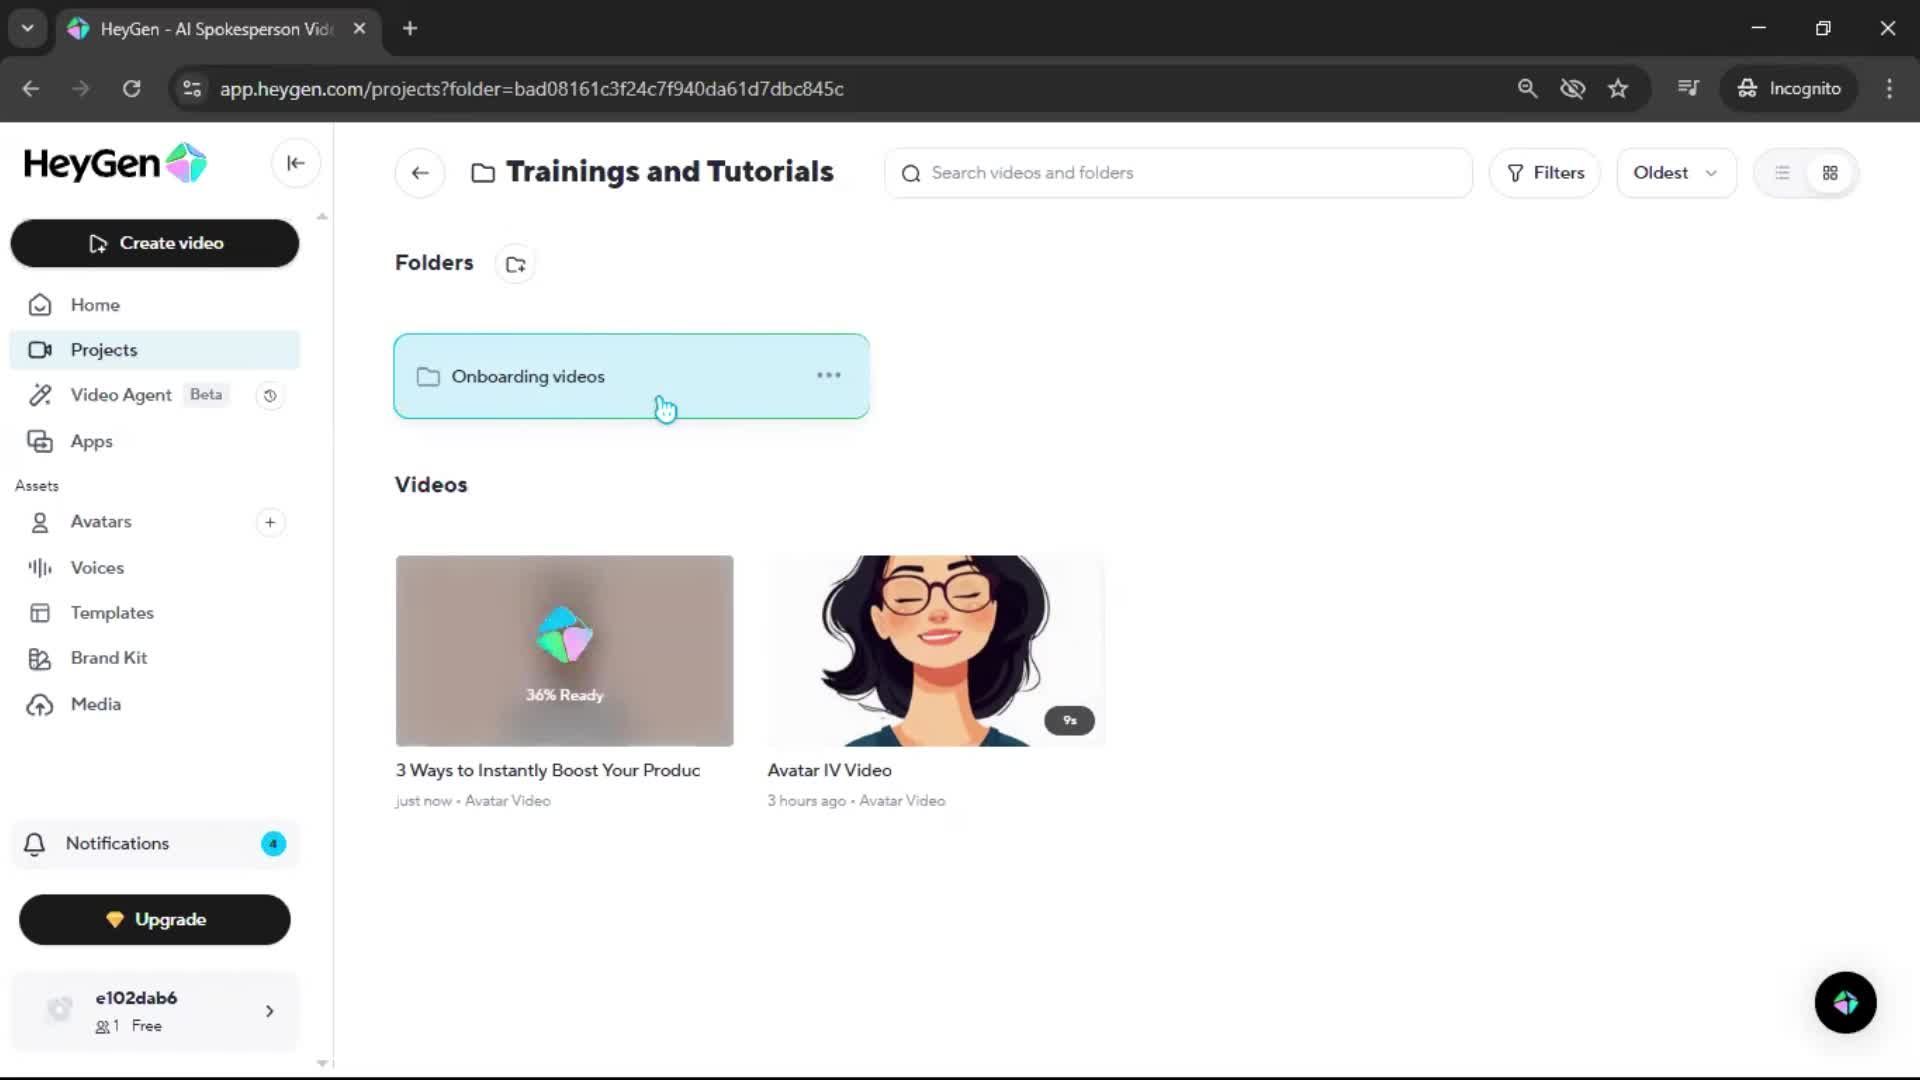The width and height of the screenshot is (1920, 1080).
Task: Expand the e102dab6 account menu
Action: point(269,1011)
